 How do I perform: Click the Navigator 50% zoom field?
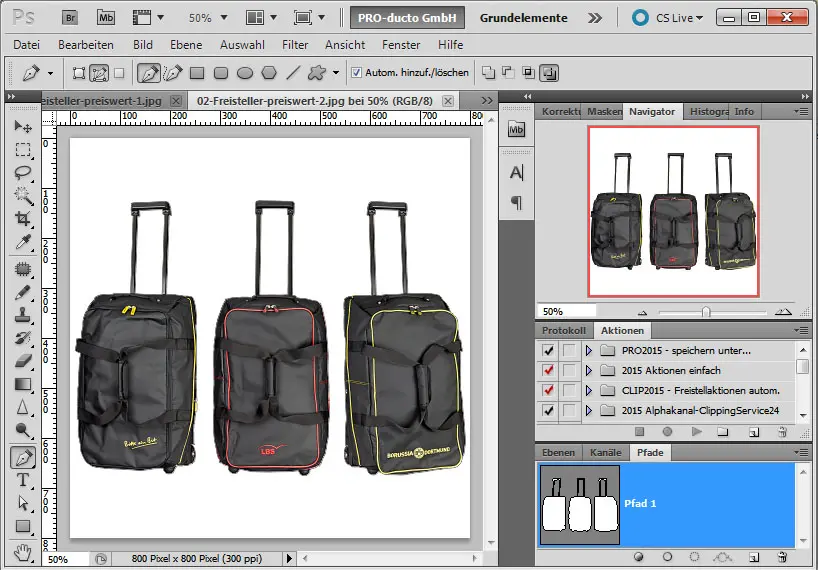click(567, 311)
